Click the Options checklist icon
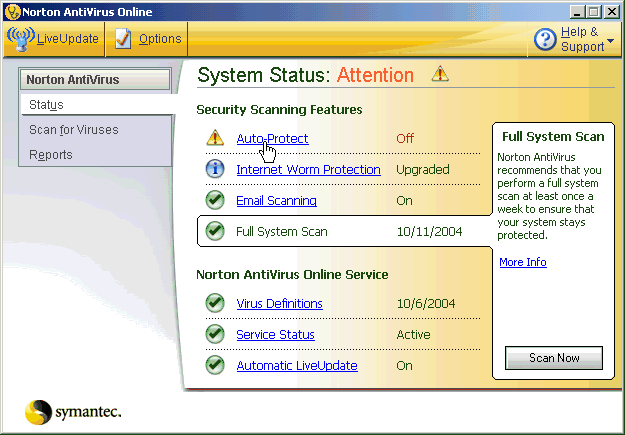The height and width of the screenshot is (435, 625). 123,39
